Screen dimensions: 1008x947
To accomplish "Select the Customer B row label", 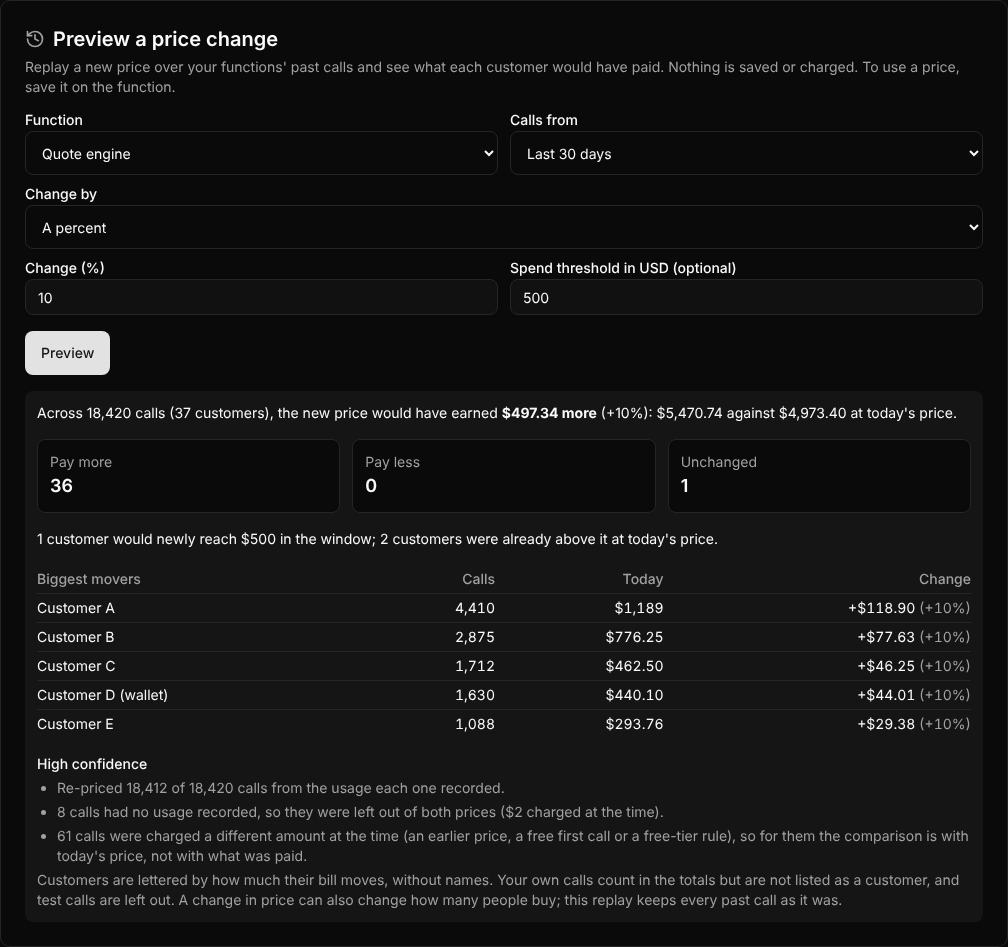I will 76,636.
